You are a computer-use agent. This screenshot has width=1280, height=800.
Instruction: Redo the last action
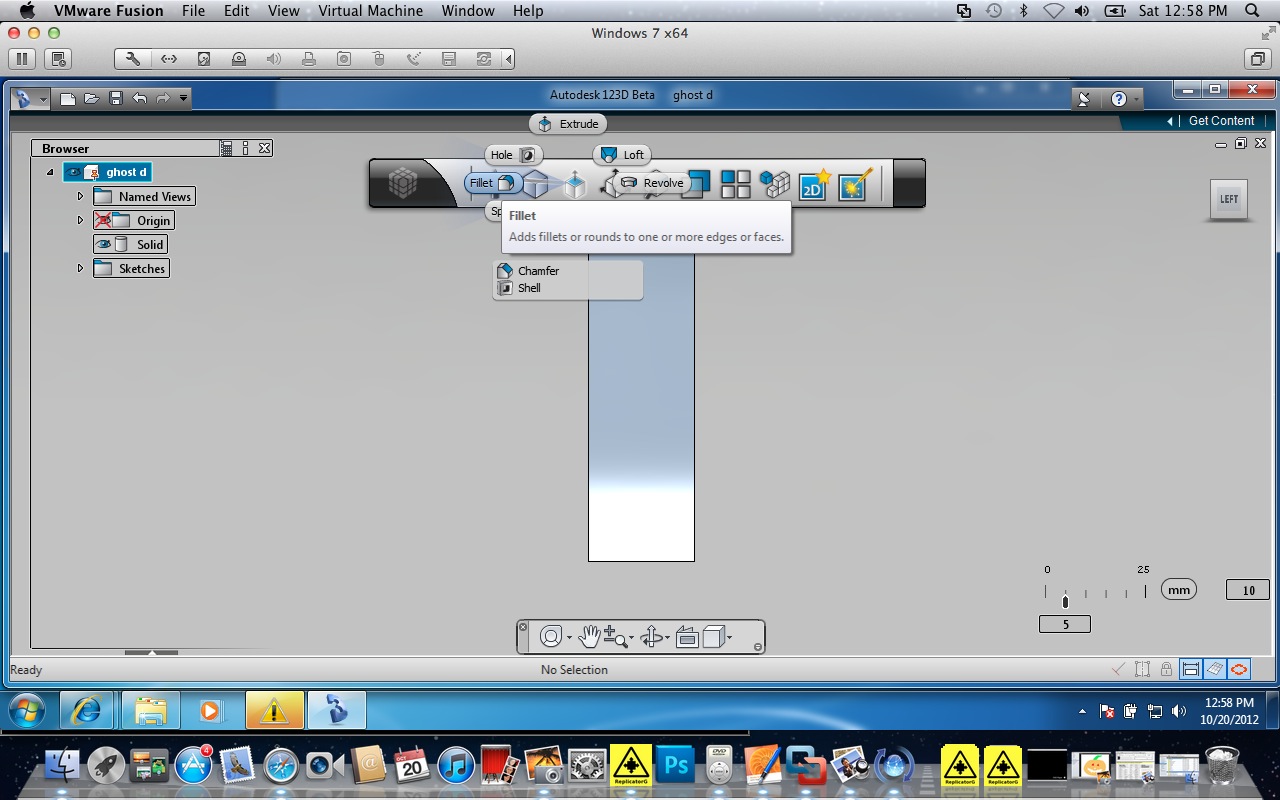(x=162, y=98)
